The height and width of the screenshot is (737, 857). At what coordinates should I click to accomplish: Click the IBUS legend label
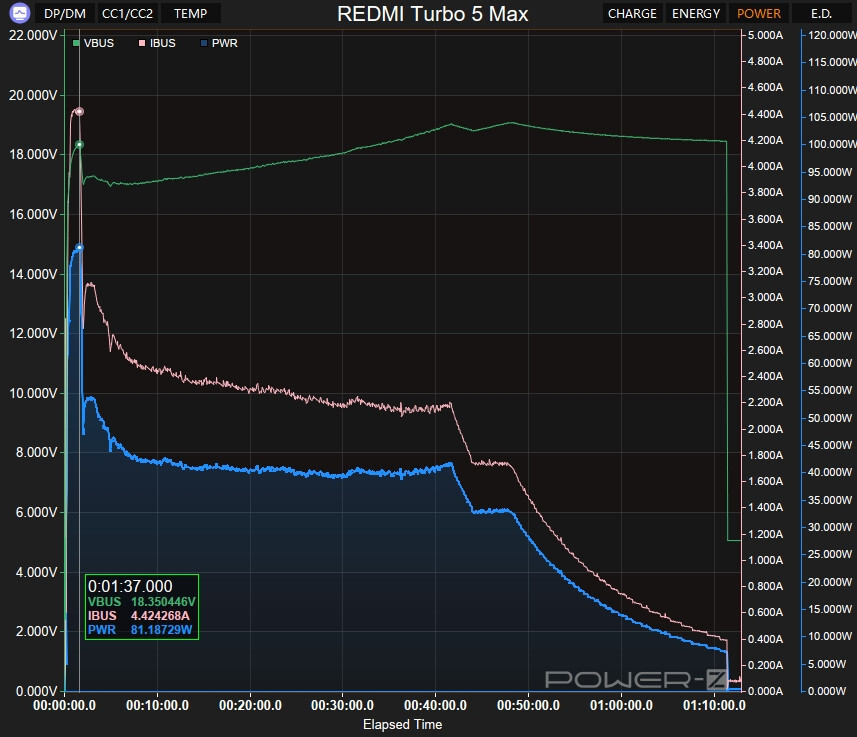tap(163, 43)
